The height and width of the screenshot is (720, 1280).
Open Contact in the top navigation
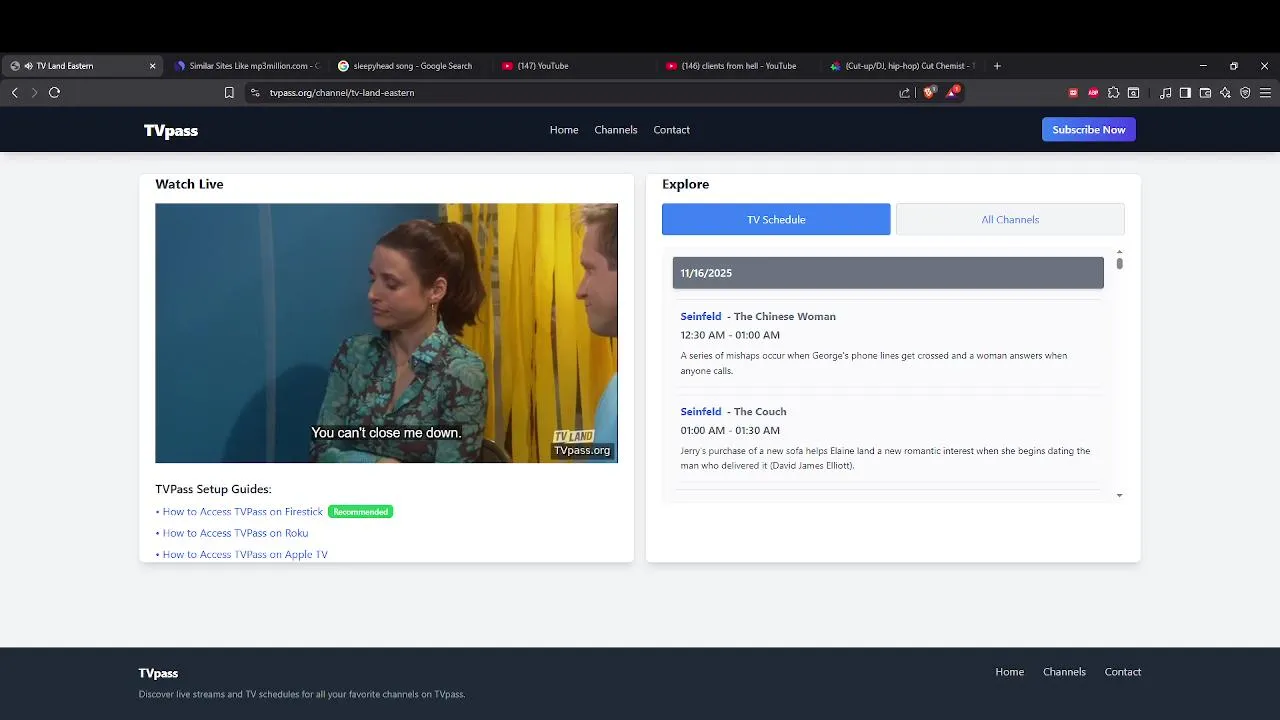tap(672, 130)
